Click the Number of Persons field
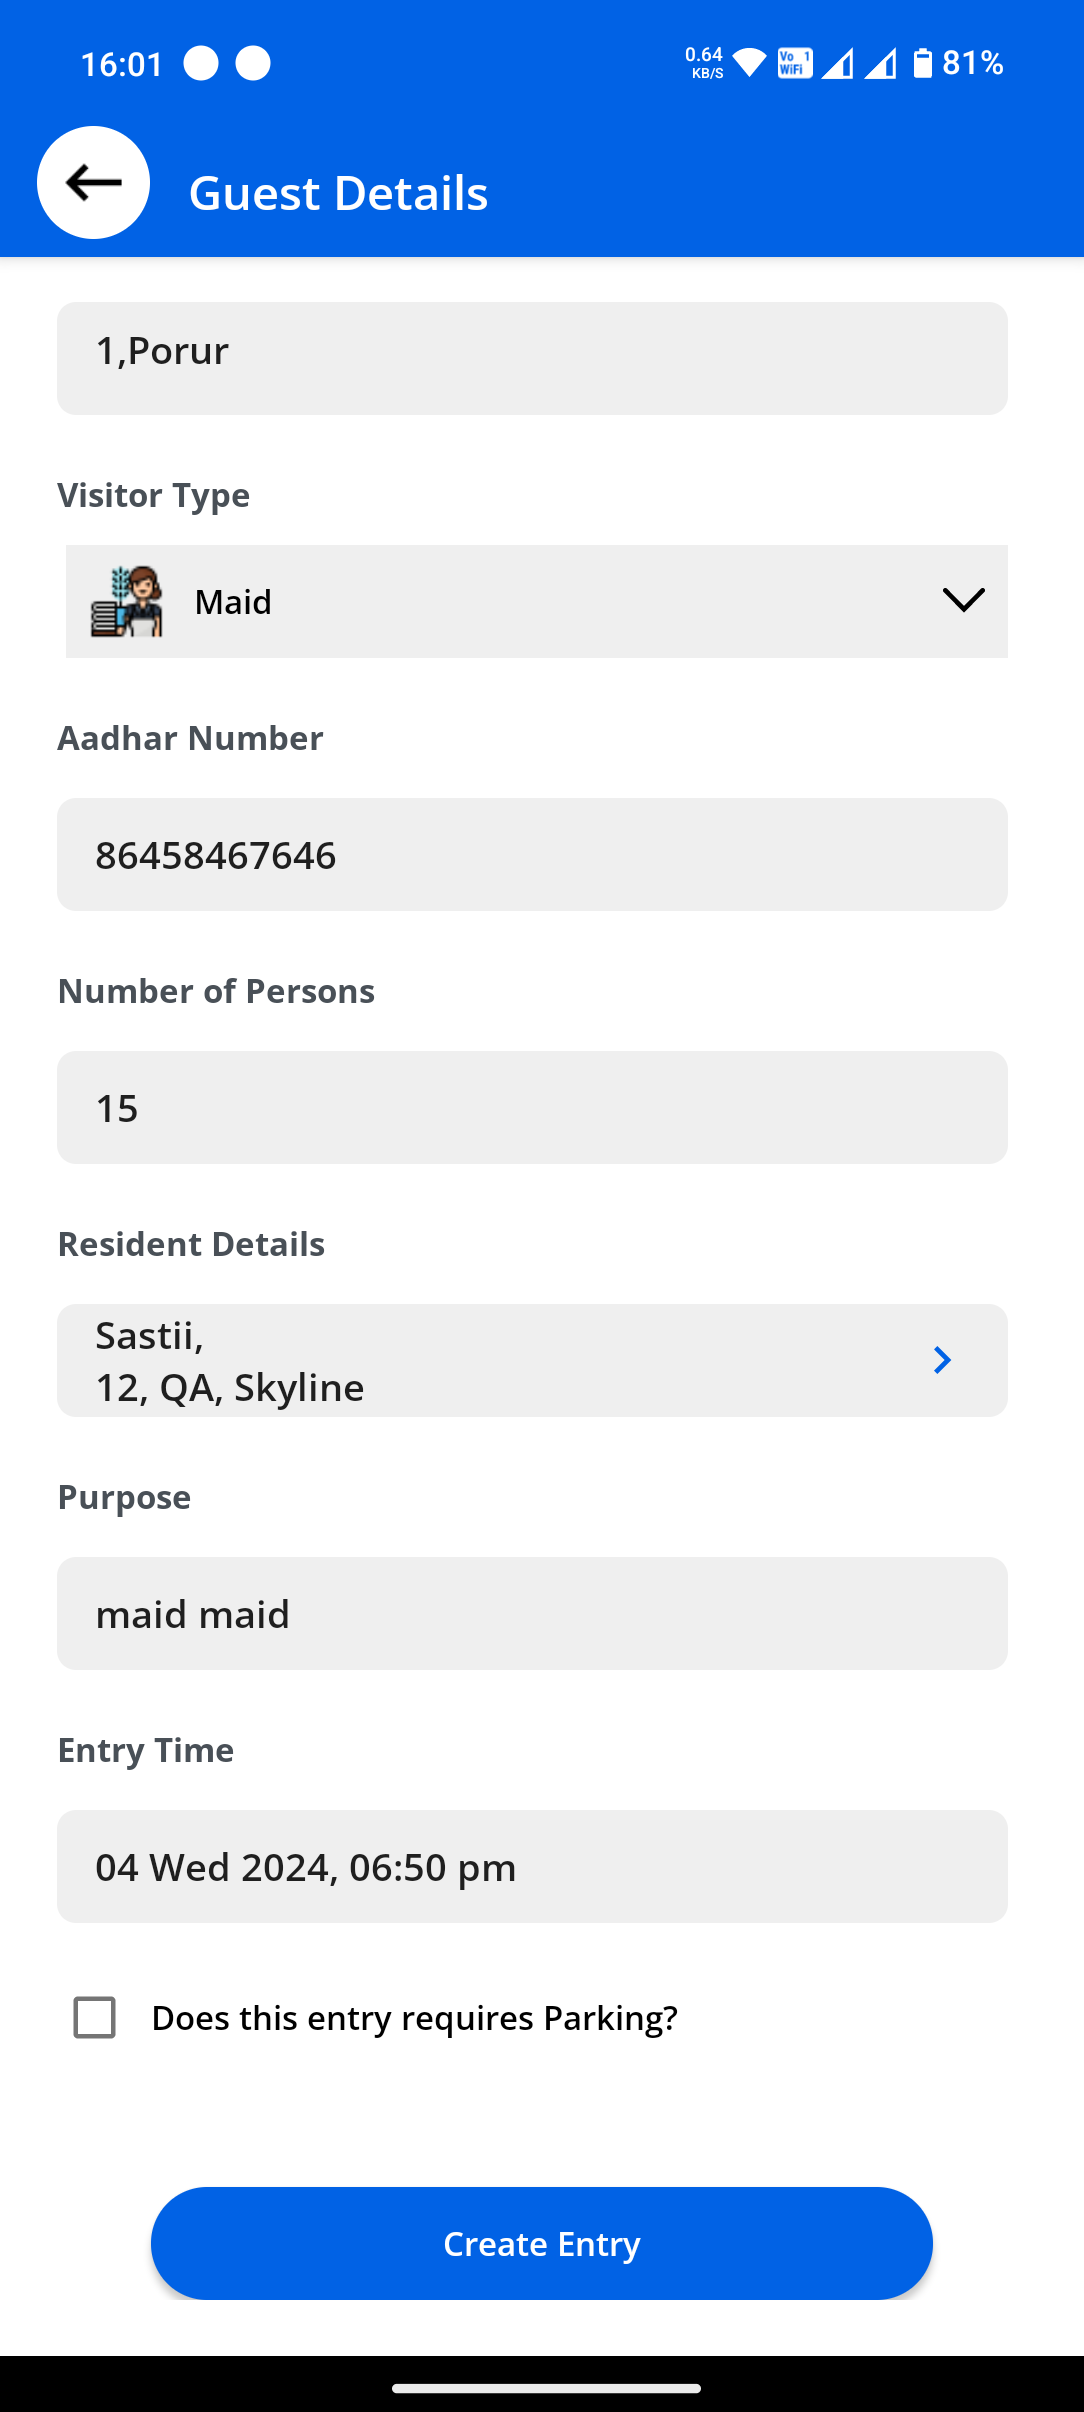Viewport: 1084px width, 2412px height. pos(532,1107)
